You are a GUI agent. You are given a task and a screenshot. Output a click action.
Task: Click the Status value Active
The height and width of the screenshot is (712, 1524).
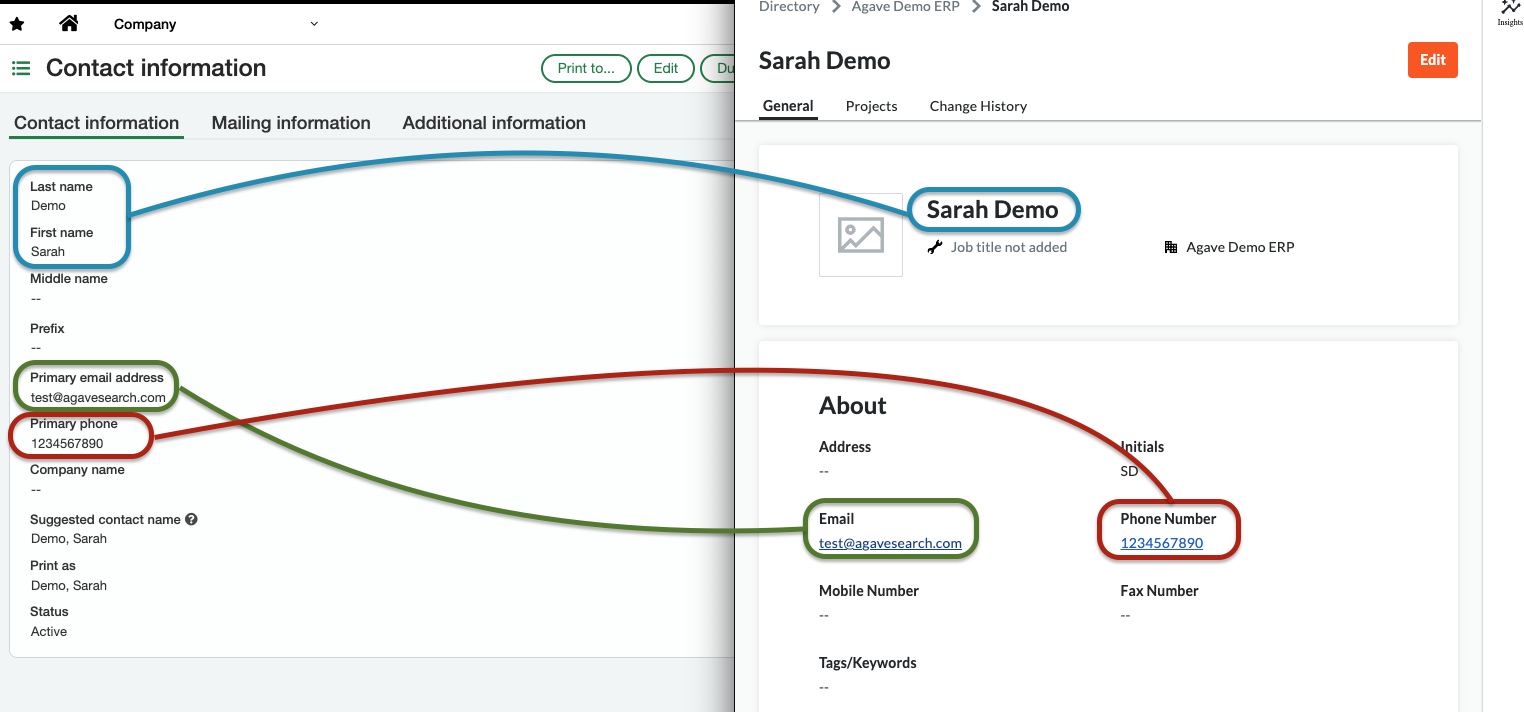pos(49,631)
